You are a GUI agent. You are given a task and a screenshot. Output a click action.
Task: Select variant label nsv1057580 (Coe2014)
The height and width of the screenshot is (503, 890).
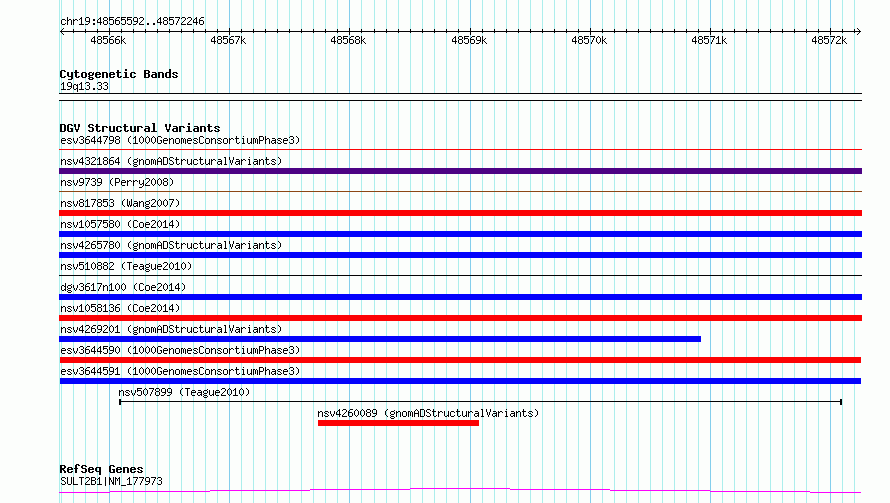(x=120, y=224)
